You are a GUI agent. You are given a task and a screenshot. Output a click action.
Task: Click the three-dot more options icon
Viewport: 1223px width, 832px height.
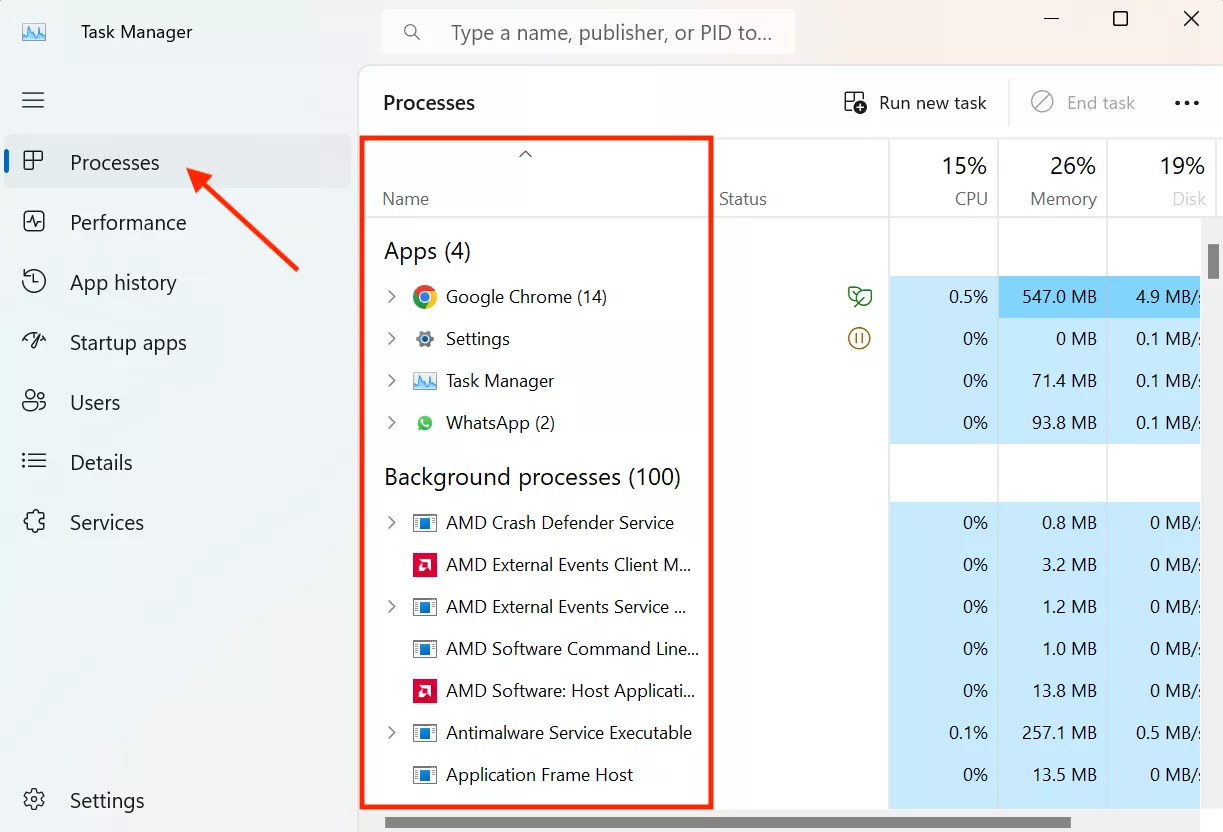point(1187,103)
